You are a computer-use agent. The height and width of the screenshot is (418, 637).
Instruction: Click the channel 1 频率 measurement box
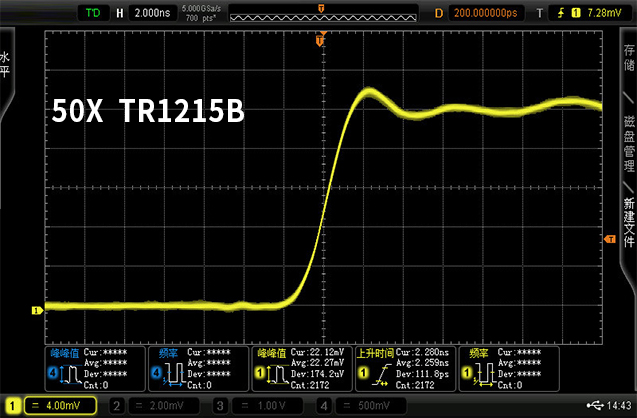pyautogui.click(x=509, y=369)
